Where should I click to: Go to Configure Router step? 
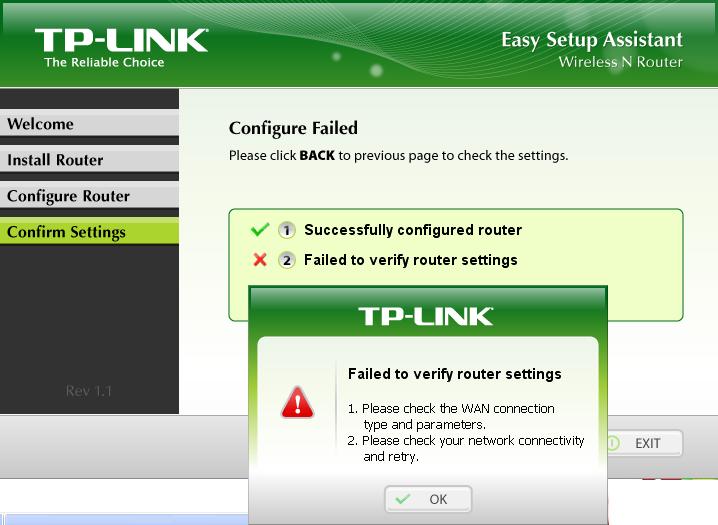tap(89, 196)
